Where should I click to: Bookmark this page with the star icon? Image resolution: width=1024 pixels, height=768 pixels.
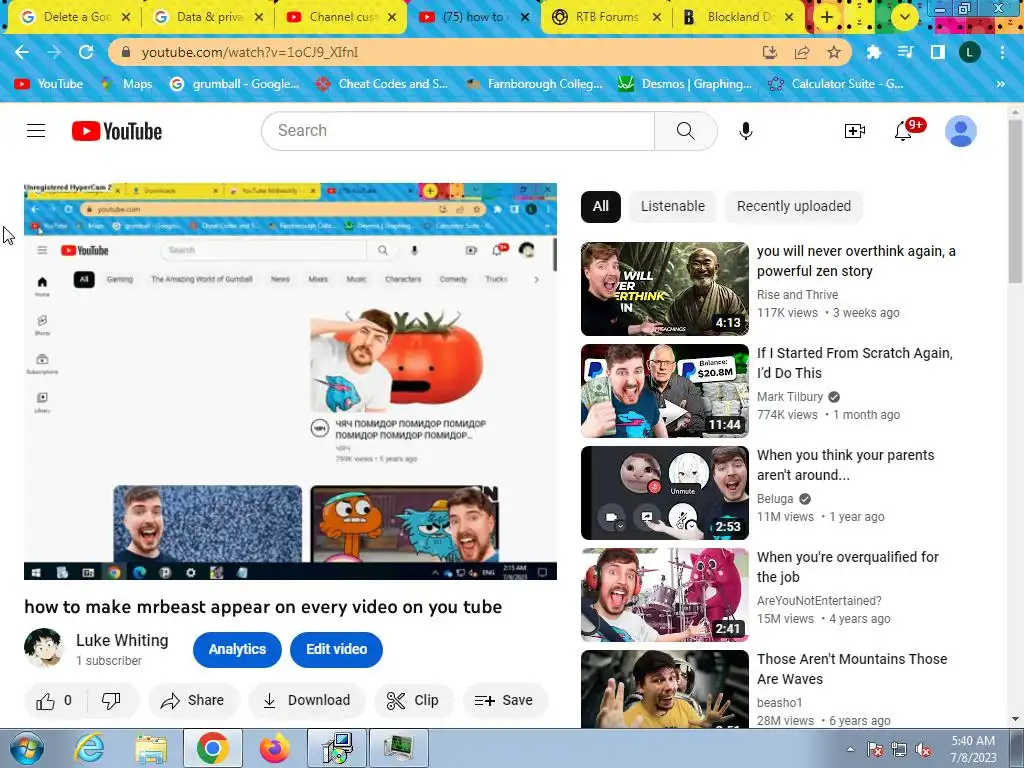833,52
